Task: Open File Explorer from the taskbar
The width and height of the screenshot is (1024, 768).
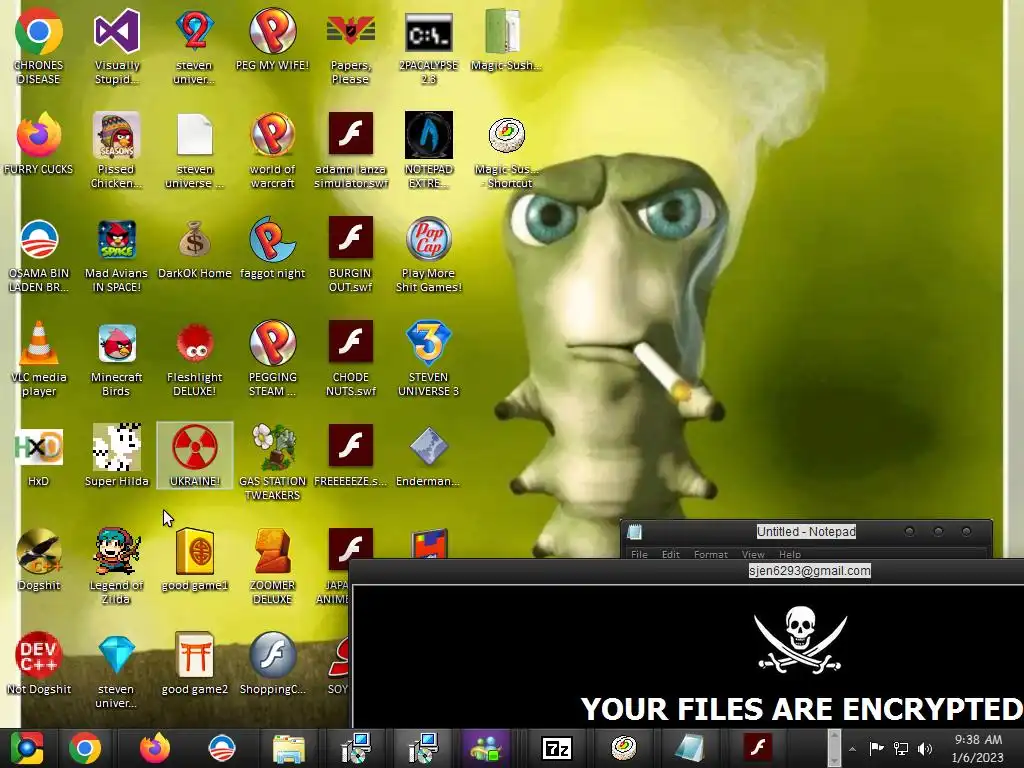Action: (289, 748)
